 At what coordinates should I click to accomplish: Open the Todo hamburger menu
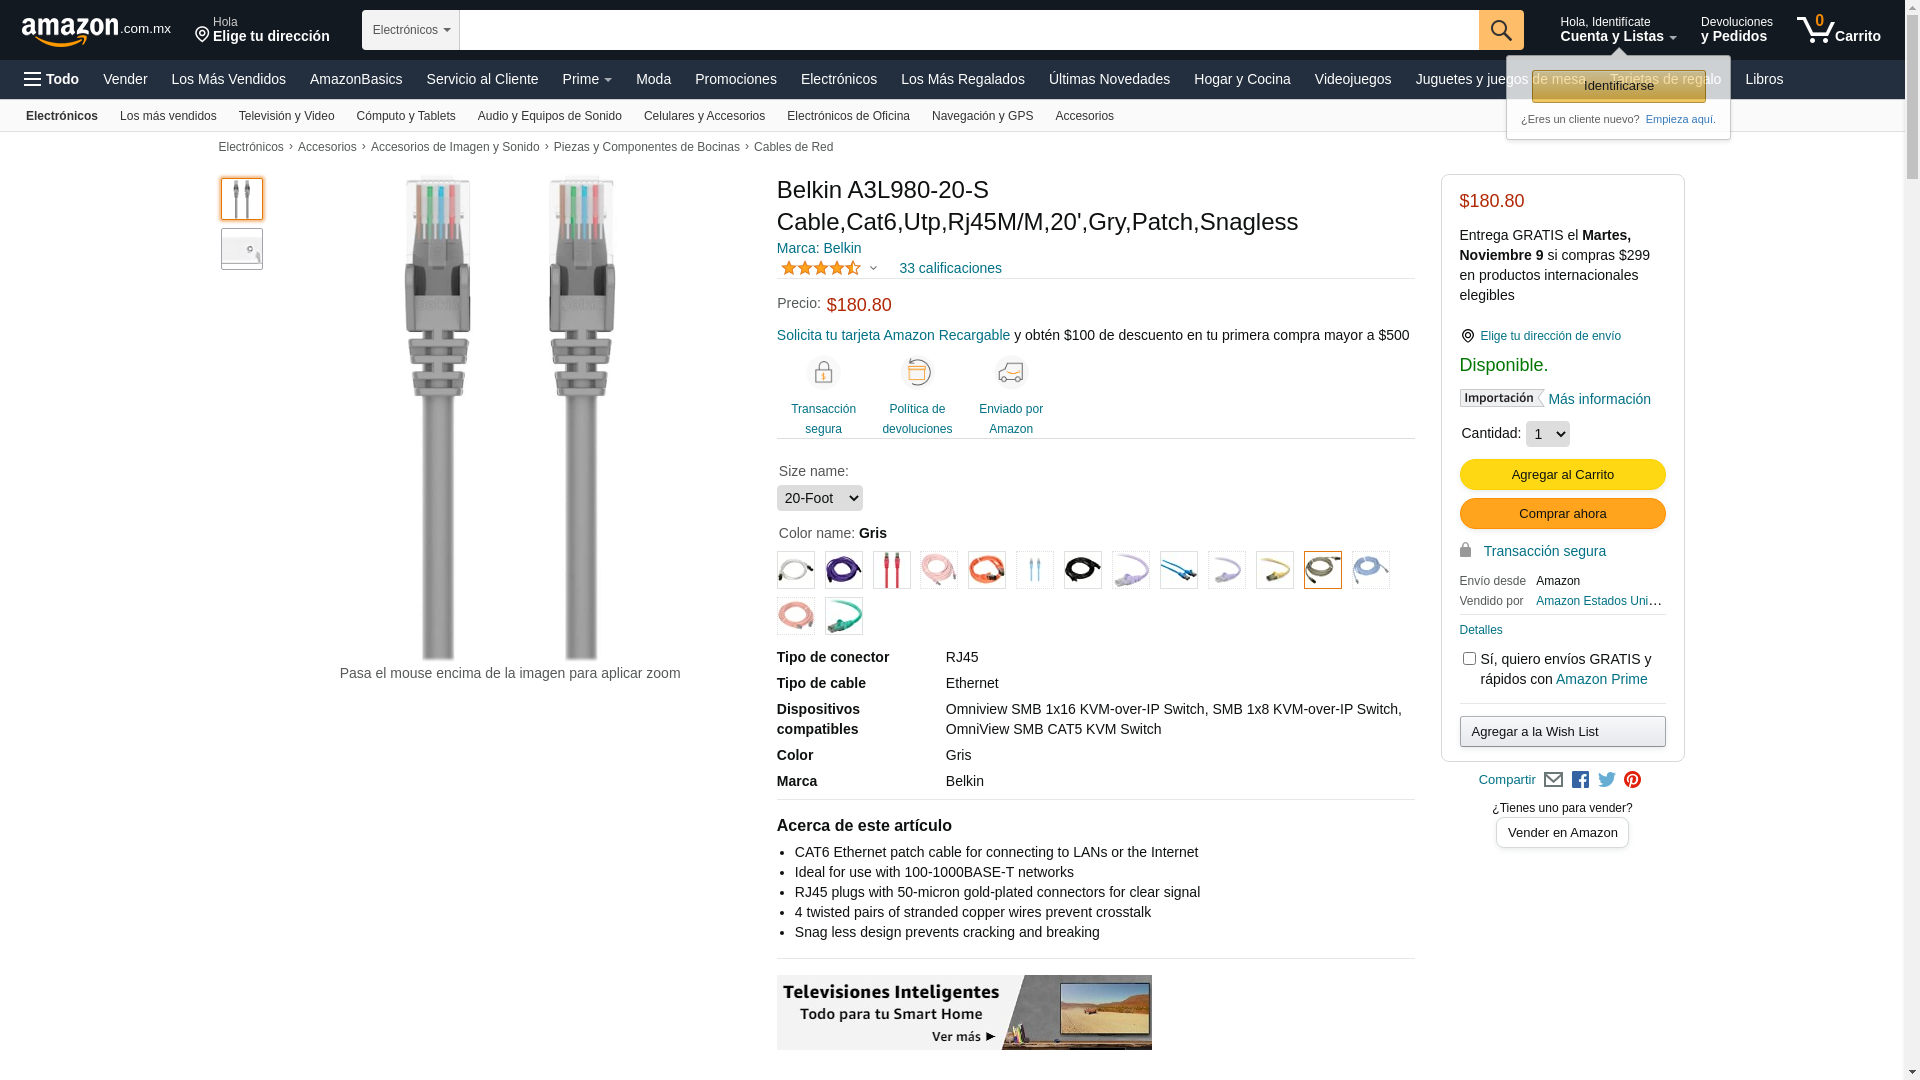(51, 79)
